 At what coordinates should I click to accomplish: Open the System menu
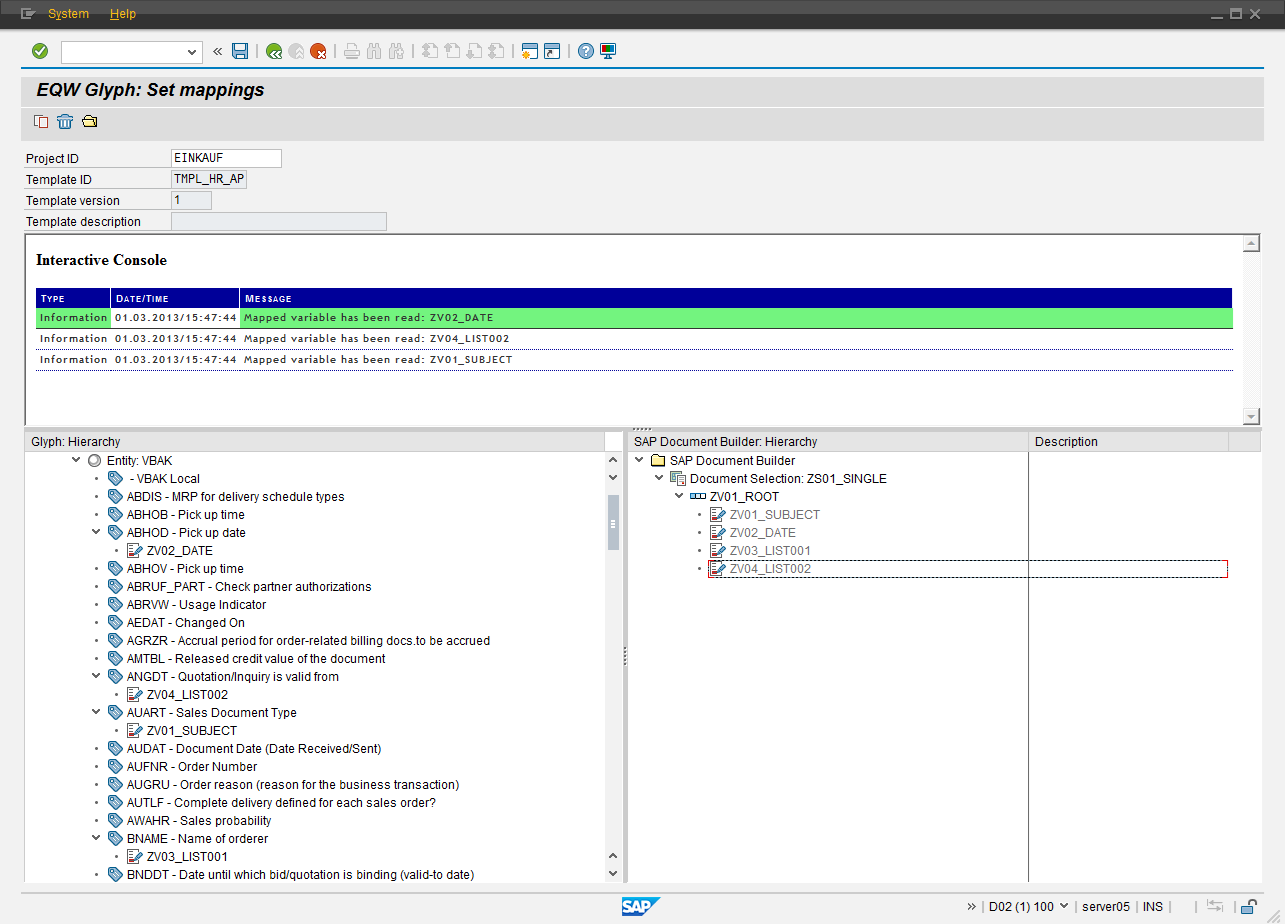tap(68, 14)
